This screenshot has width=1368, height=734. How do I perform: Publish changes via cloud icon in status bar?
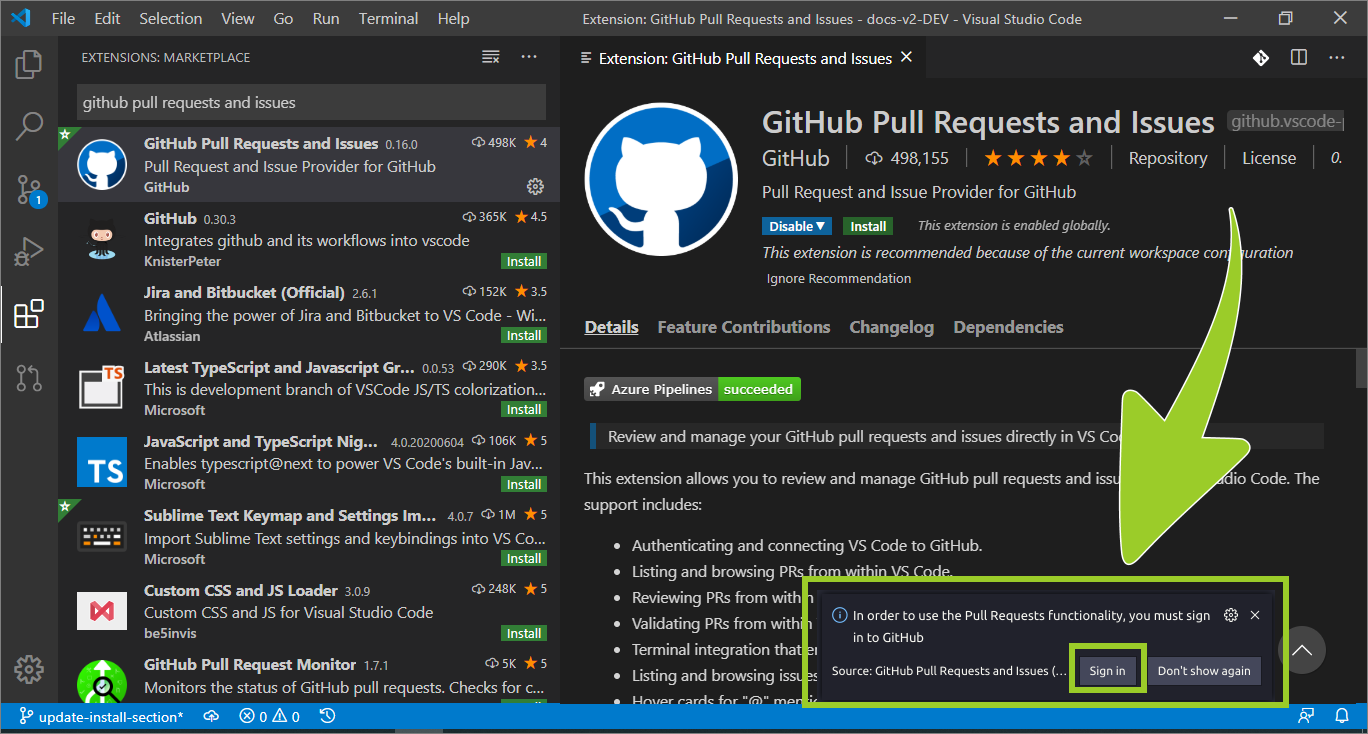(x=211, y=716)
